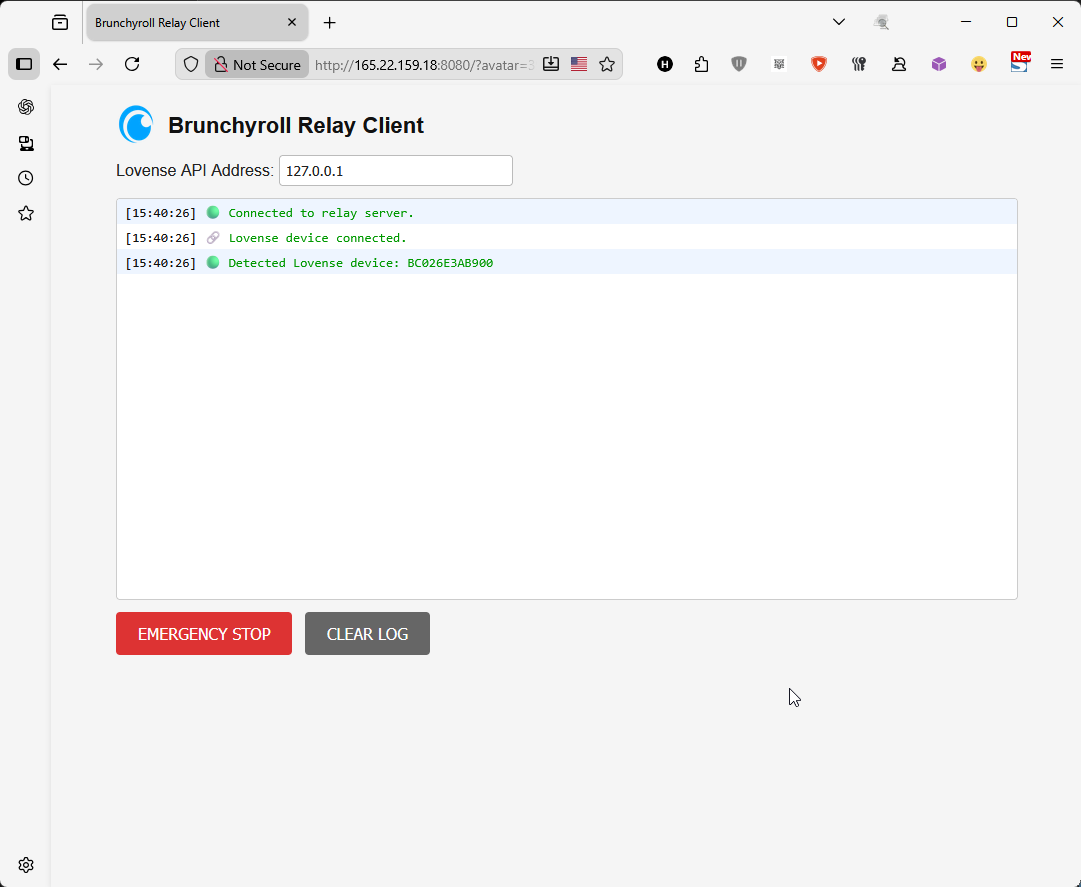Reload the current page
Screen dimensions: 1081x887
[x=132, y=64]
